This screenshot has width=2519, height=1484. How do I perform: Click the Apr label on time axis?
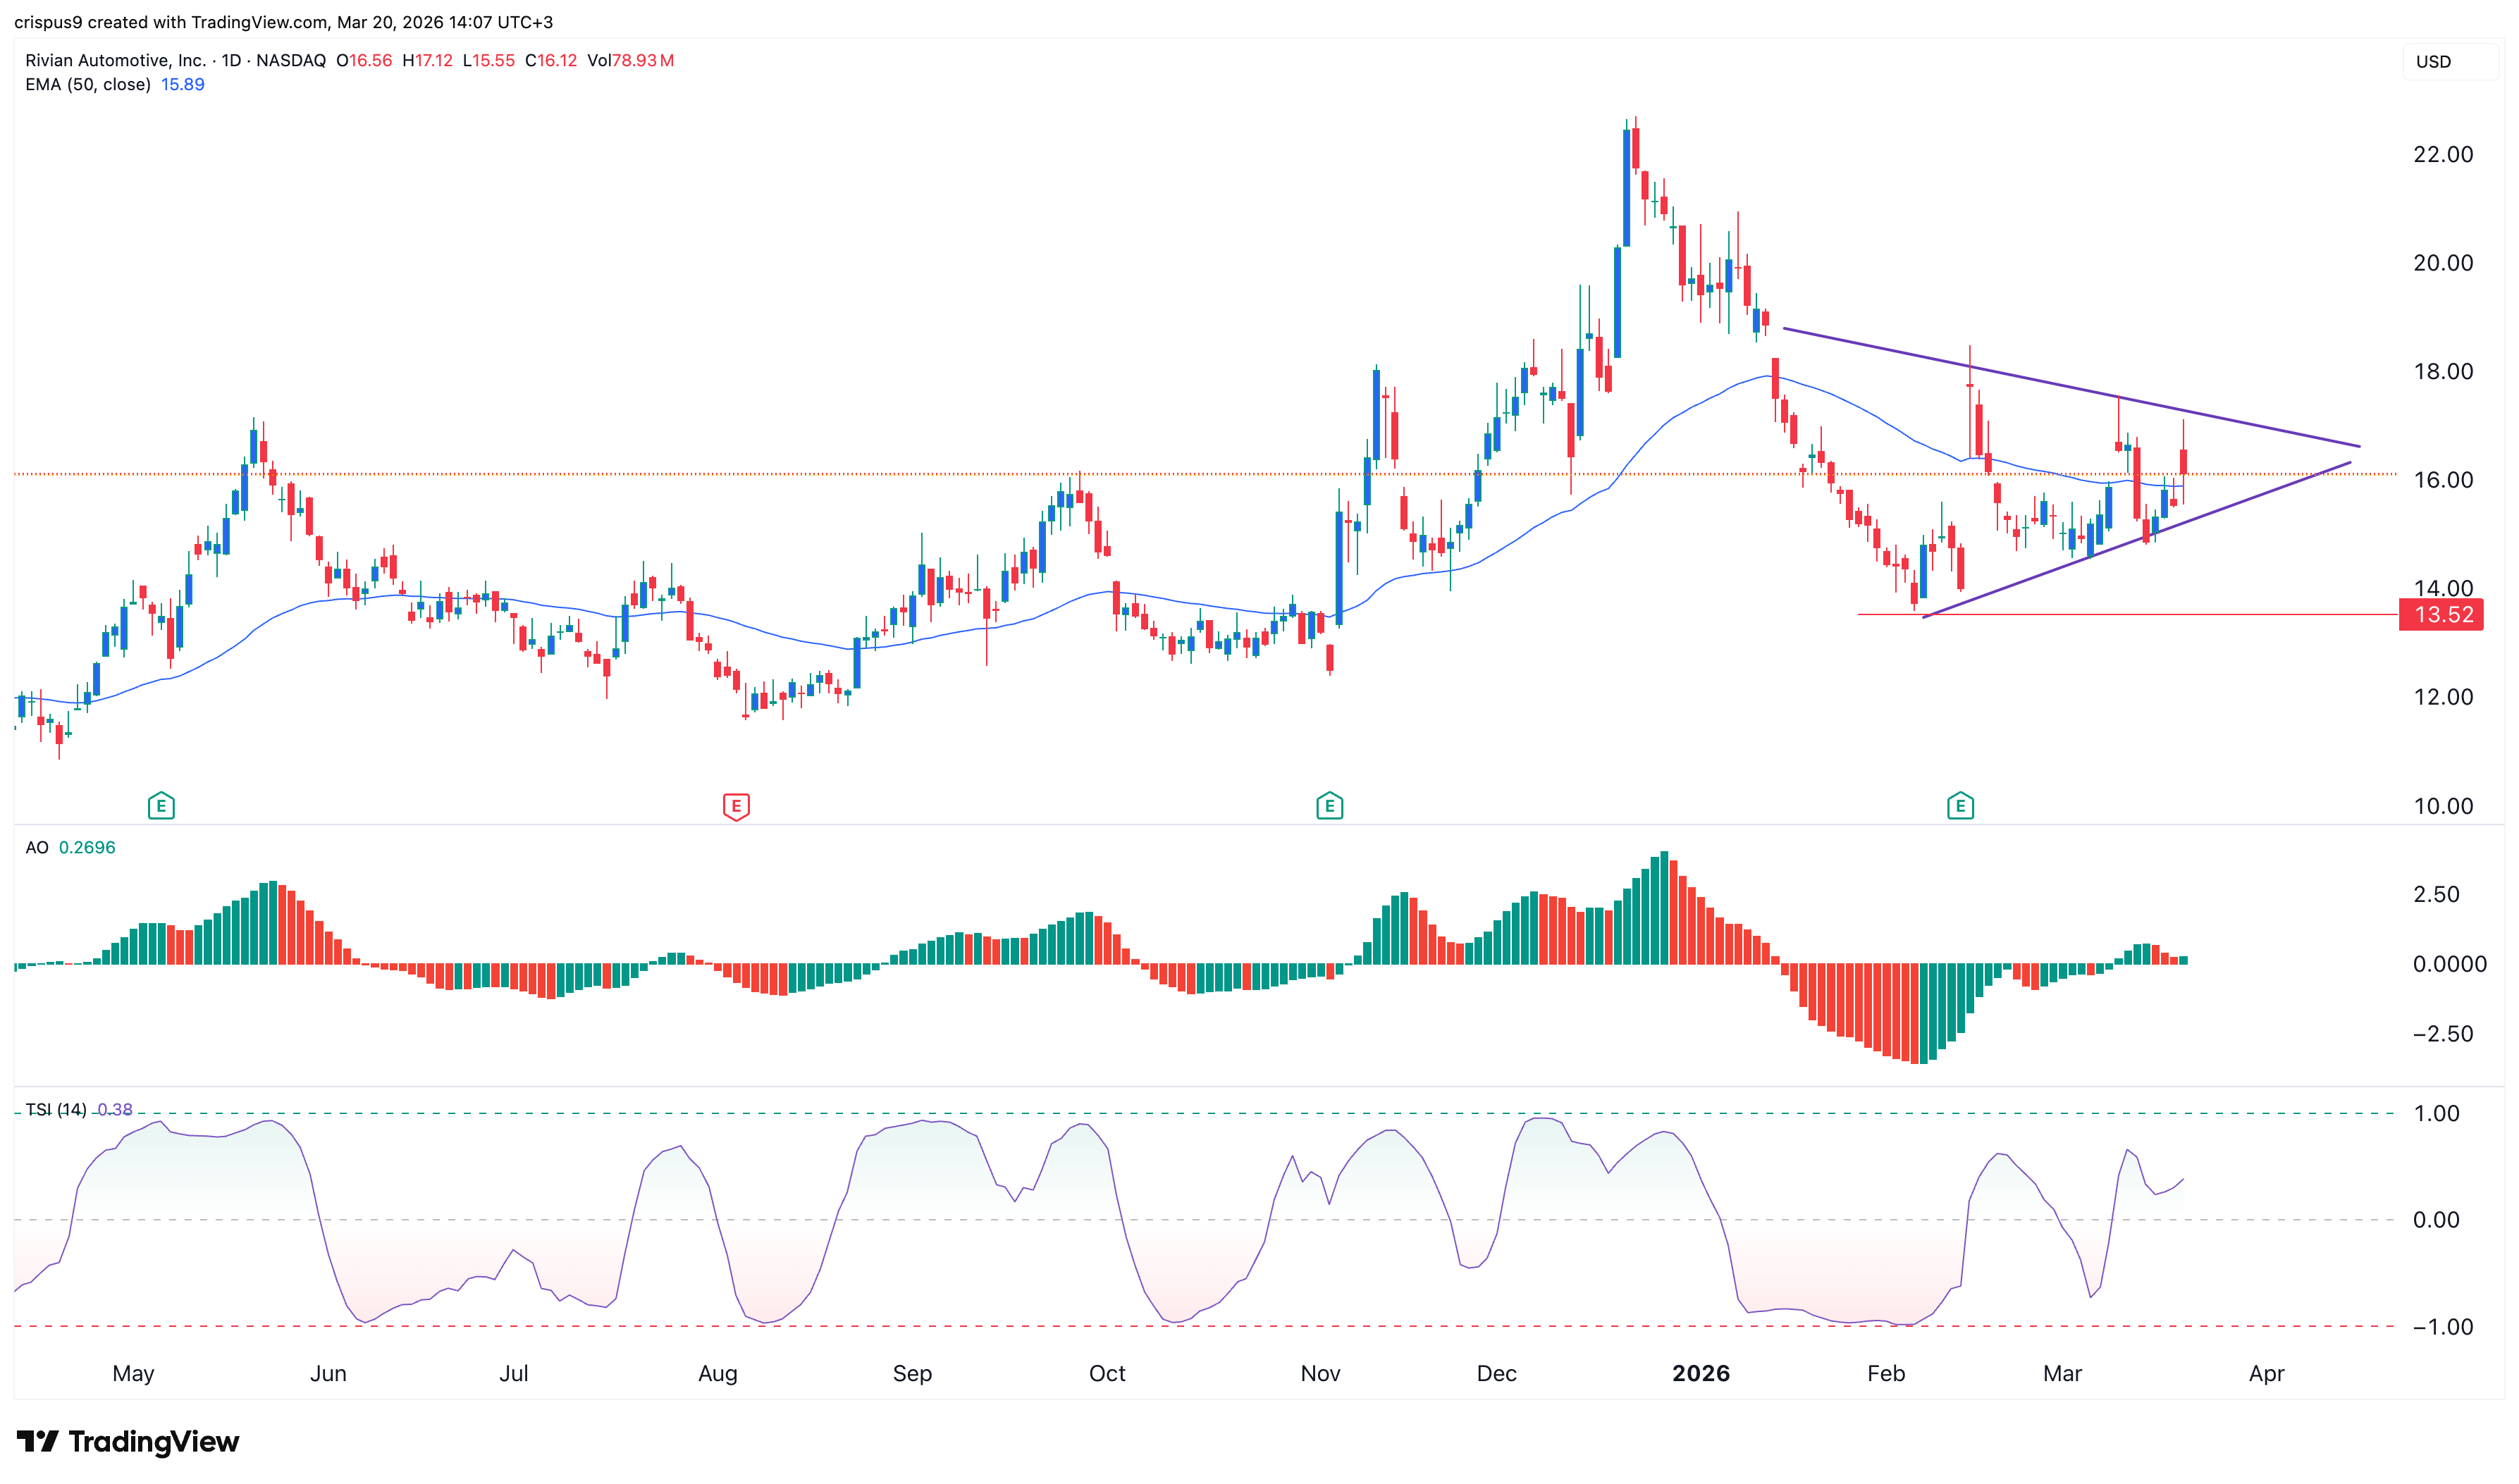[x=2266, y=1374]
